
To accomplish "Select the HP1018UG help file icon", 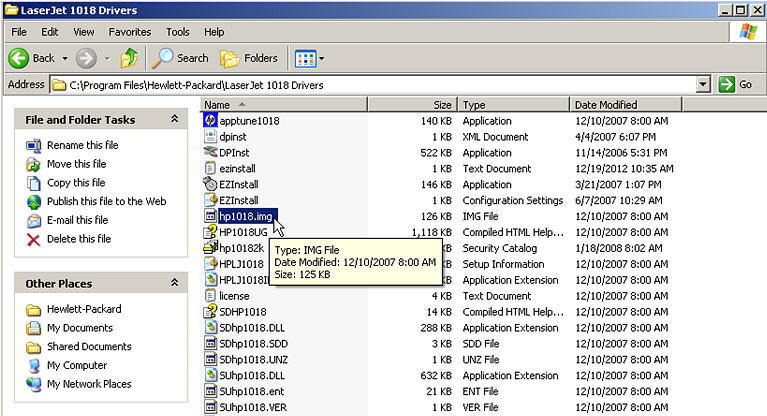I will (210, 232).
